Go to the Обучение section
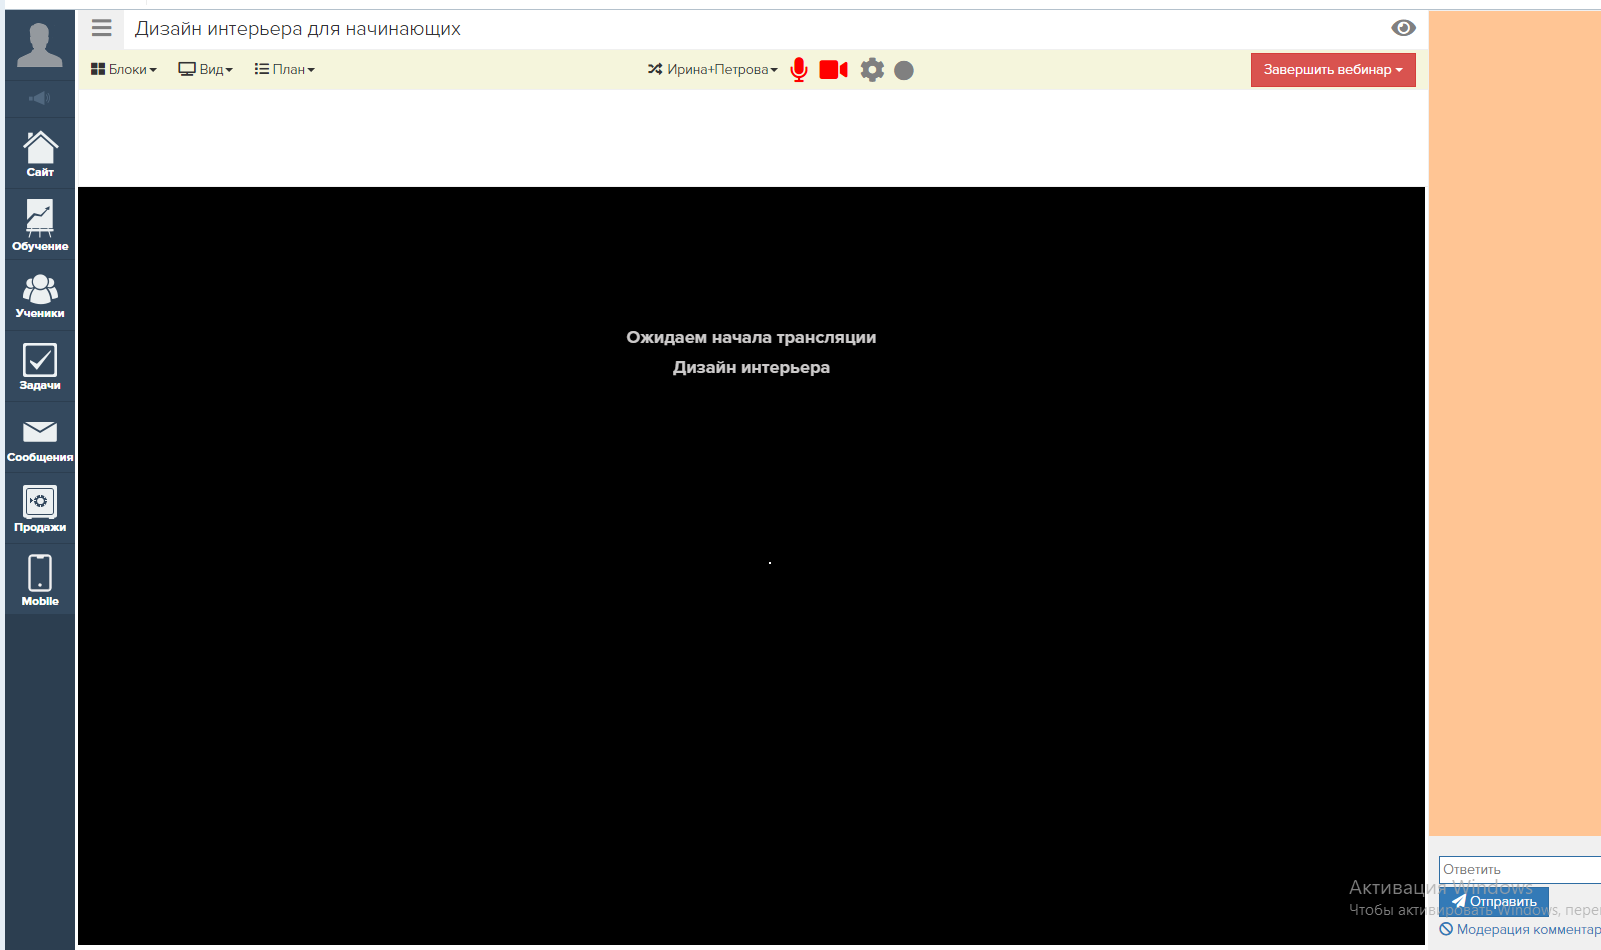The height and width of the screenshot is (950, 1601). click(40, 225)
